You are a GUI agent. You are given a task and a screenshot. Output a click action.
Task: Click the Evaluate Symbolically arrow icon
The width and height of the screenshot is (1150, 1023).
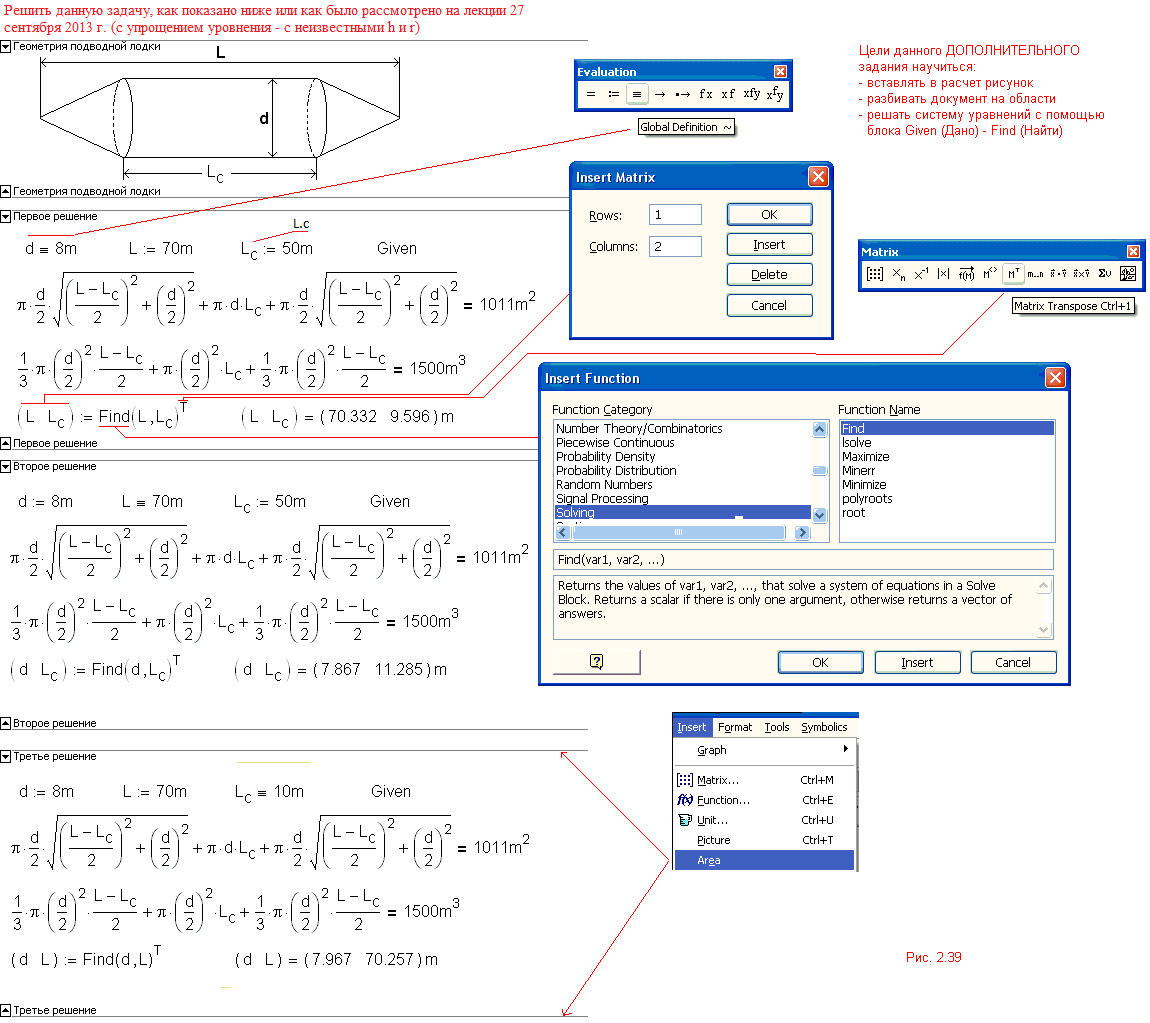[x=659, y=94]
